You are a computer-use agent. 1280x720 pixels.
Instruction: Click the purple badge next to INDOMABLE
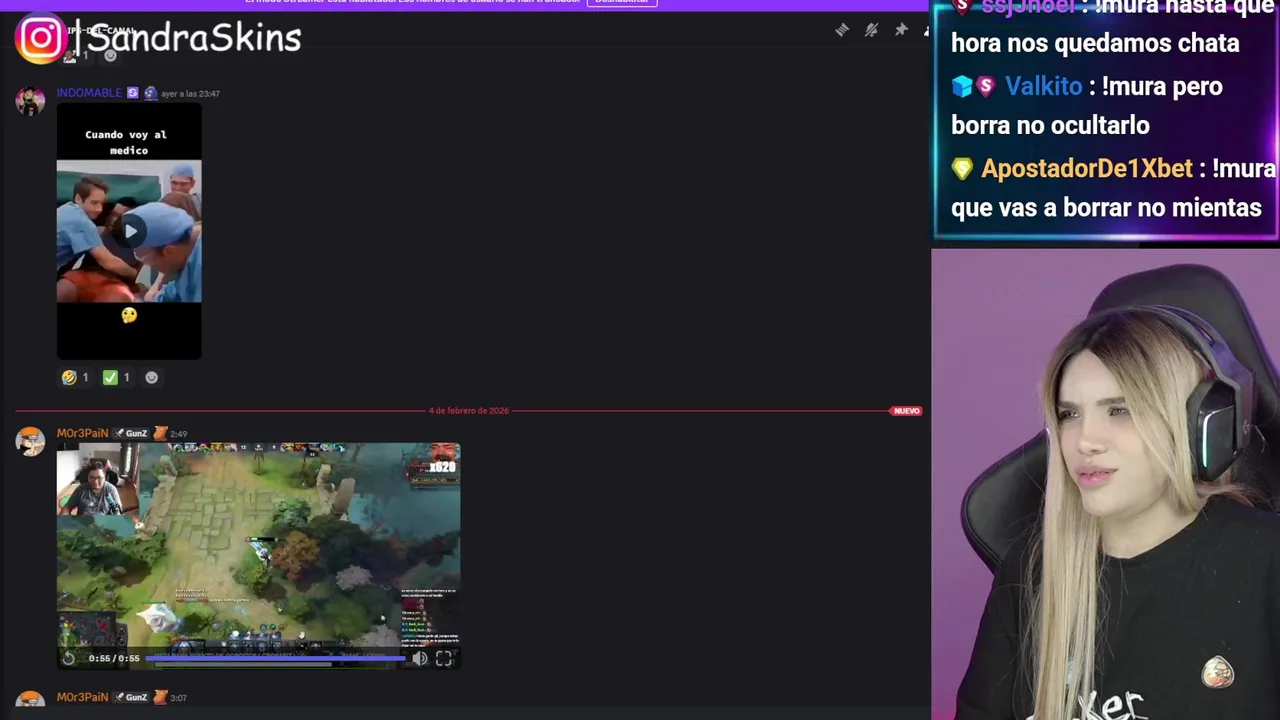pos(132,93)
